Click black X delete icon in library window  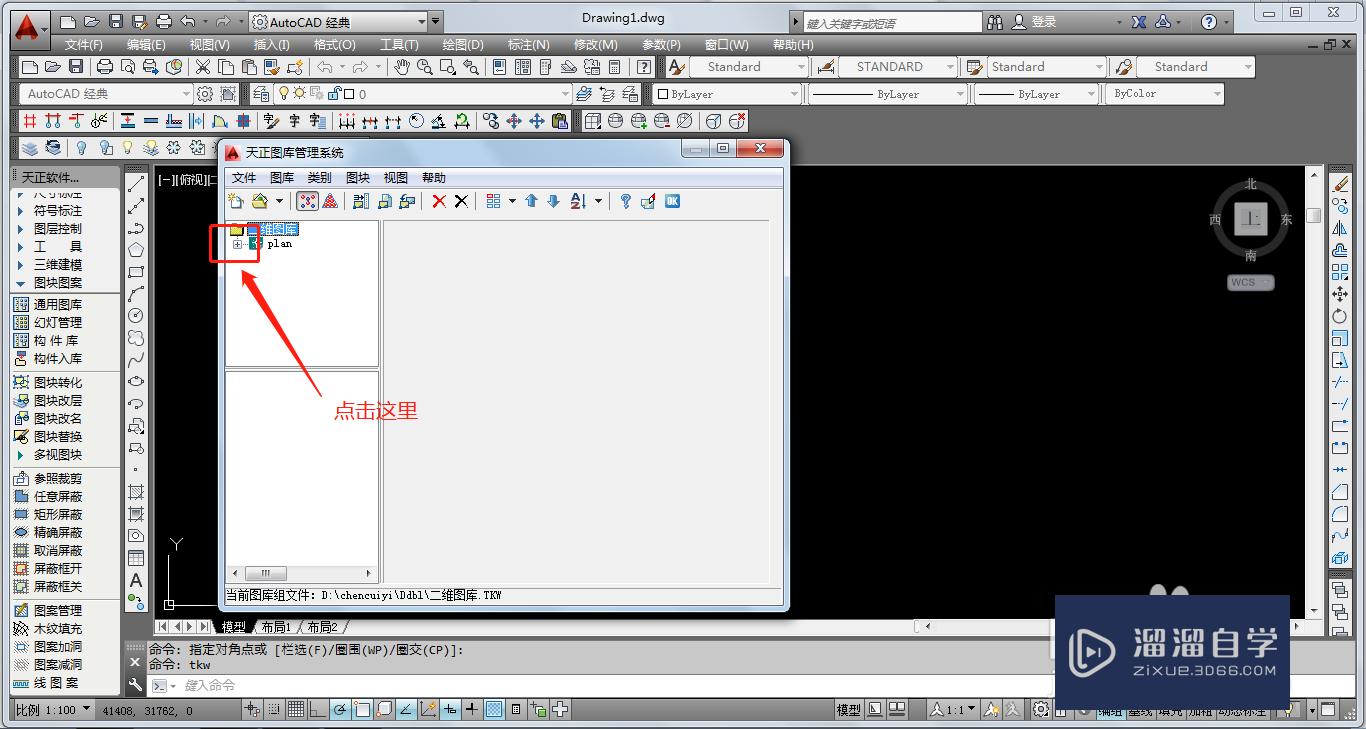tap(461, 201)
